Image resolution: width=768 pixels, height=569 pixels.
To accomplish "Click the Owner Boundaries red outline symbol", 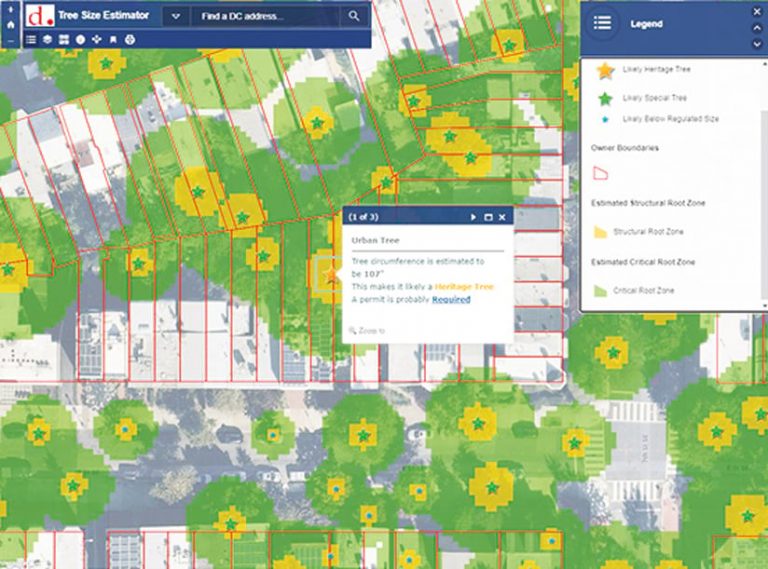I will [600, 173].
